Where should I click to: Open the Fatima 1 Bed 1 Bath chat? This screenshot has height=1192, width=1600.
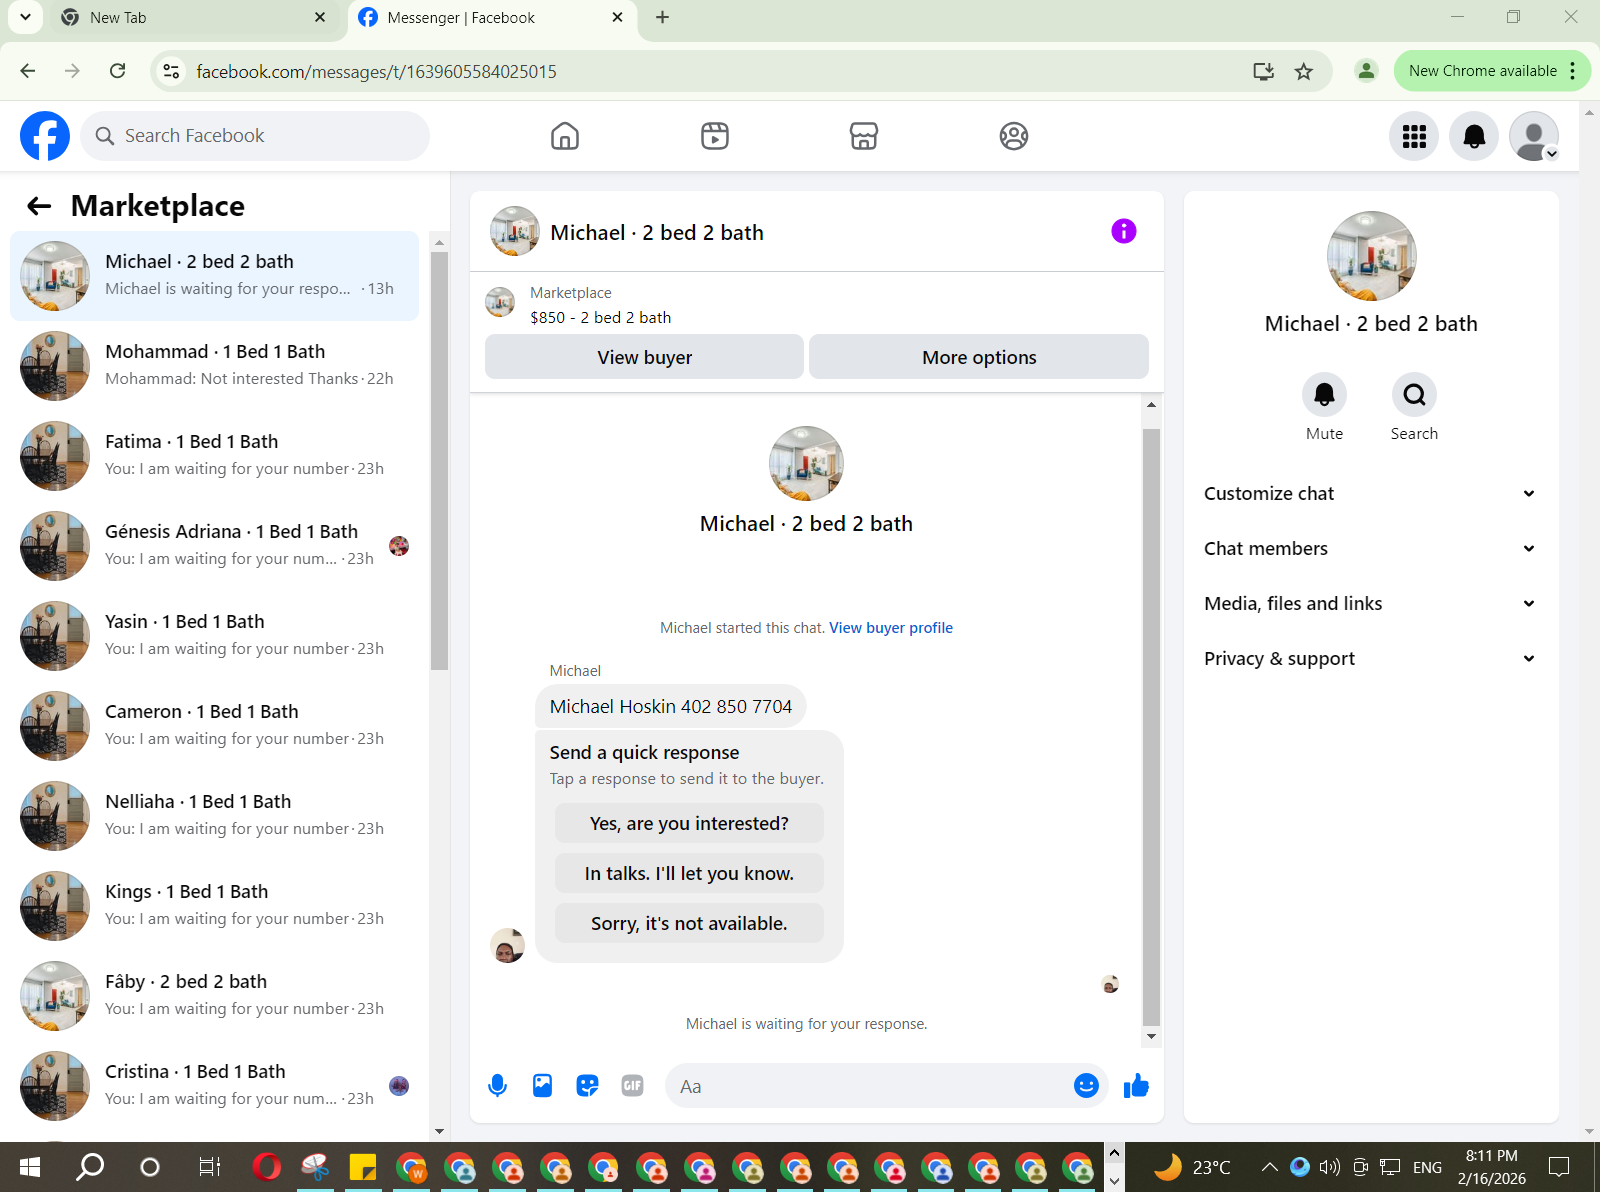(x=215, y=456)
